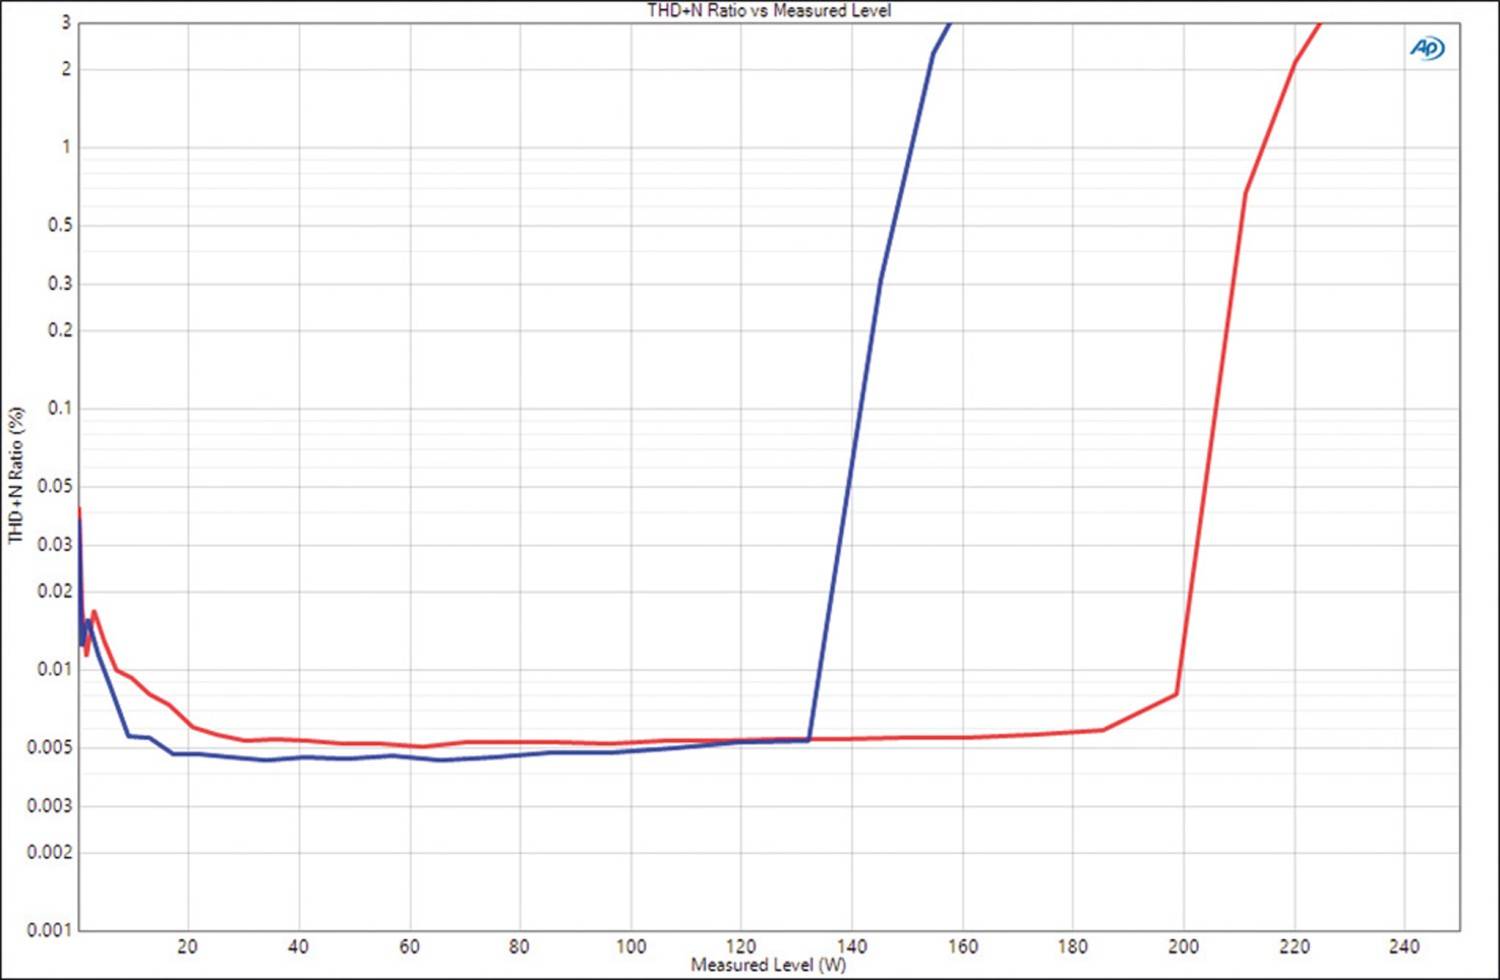The width and height of the screenshot is (1500, 980).
Task: Click the y-axis tick label 0.05
Action: 55,486
